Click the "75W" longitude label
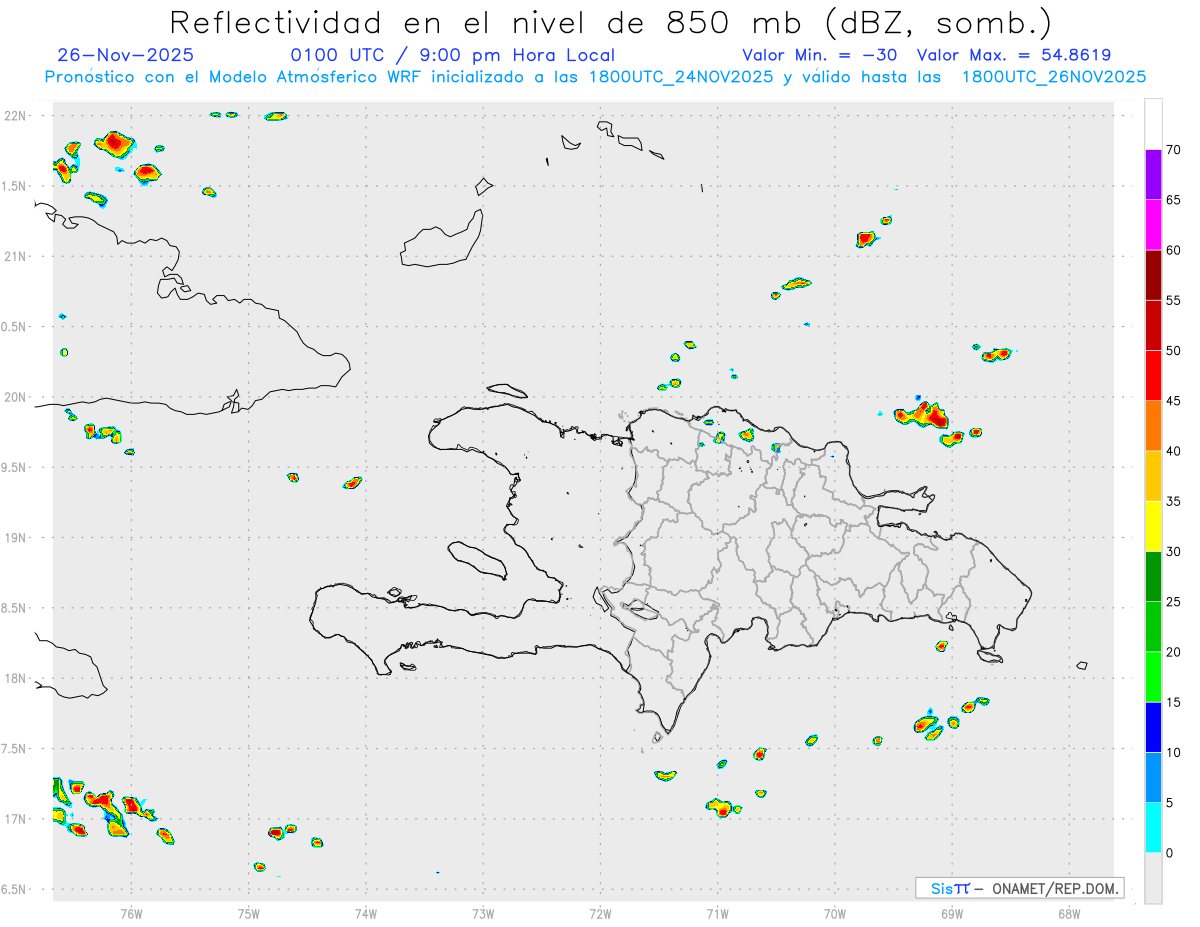 point(249,914)
